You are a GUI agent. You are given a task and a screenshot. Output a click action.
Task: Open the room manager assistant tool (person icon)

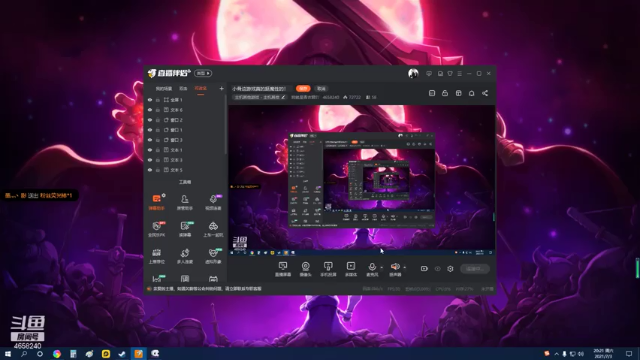185,202
